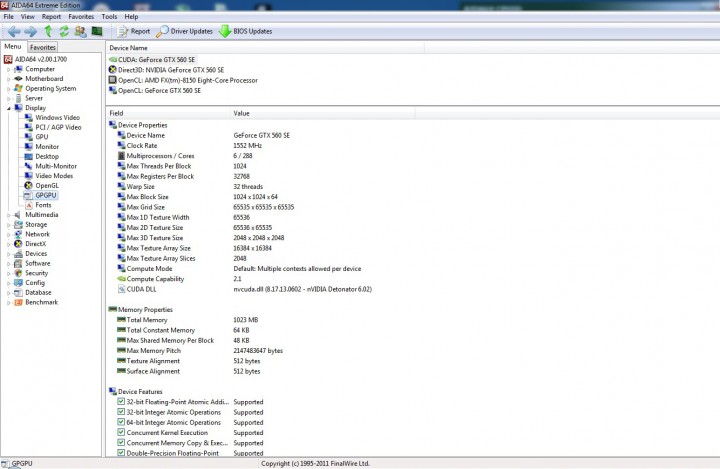The width and height of the screenshot is (720, 469).
Task: Refresh using the green circular arrows icon
Action: [64, 31]
